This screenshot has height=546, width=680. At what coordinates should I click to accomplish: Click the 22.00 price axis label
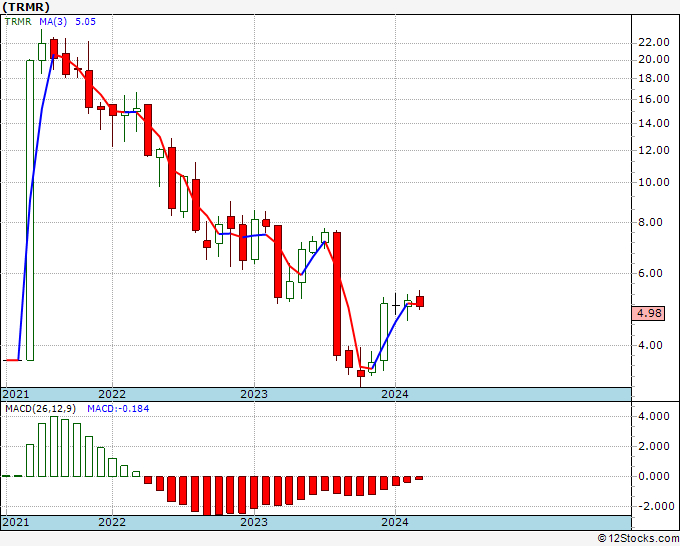tap(654, 43)
